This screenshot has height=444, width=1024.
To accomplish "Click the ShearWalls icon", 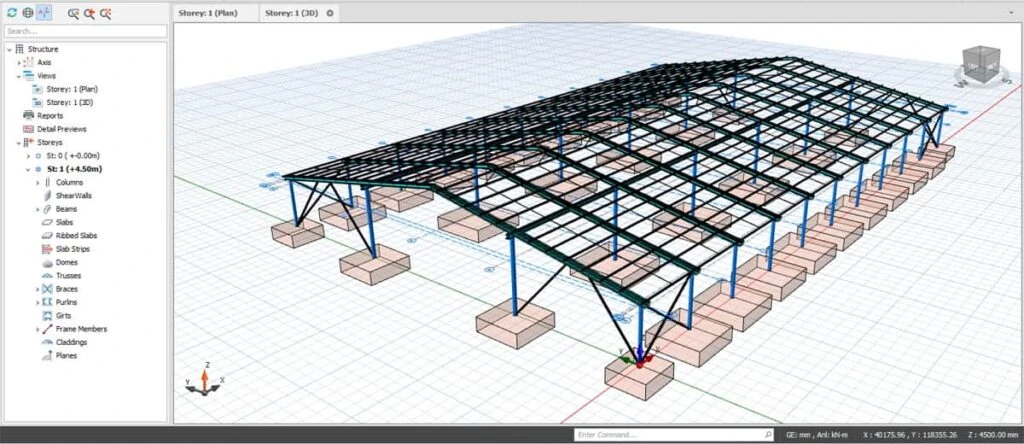I will [x=47, y=196].
